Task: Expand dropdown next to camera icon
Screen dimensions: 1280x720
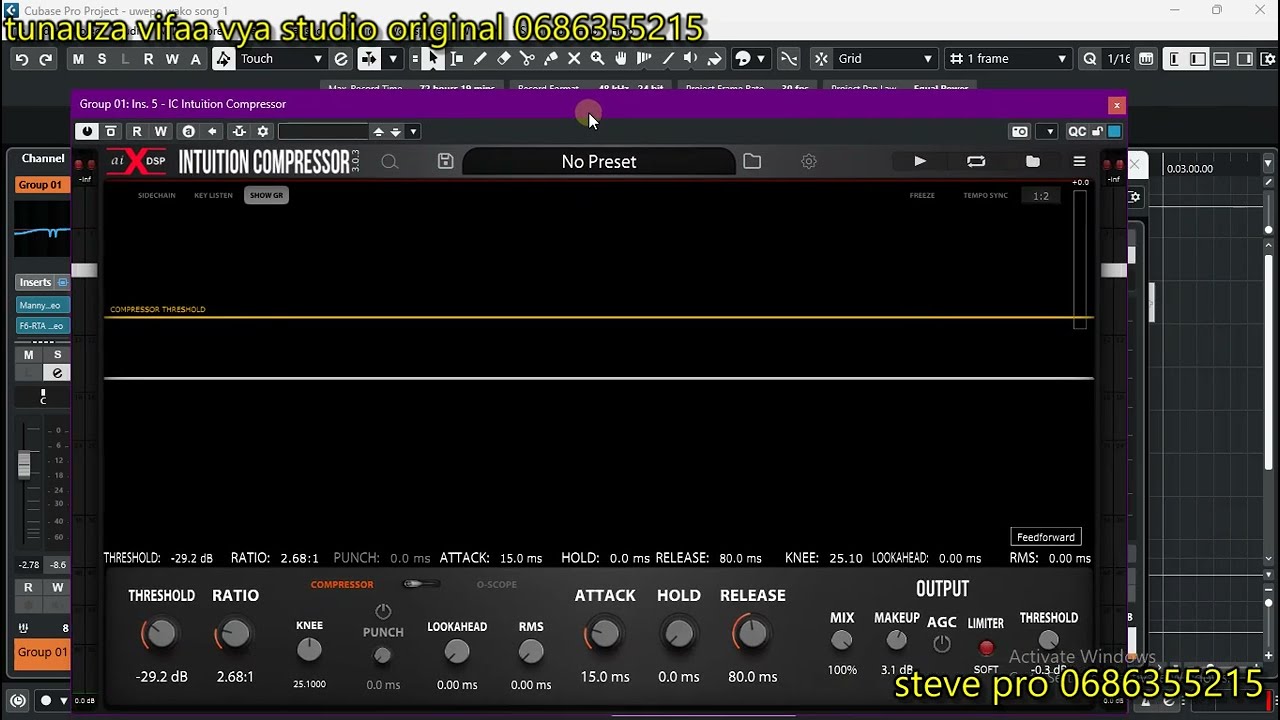Action: 1049,131
